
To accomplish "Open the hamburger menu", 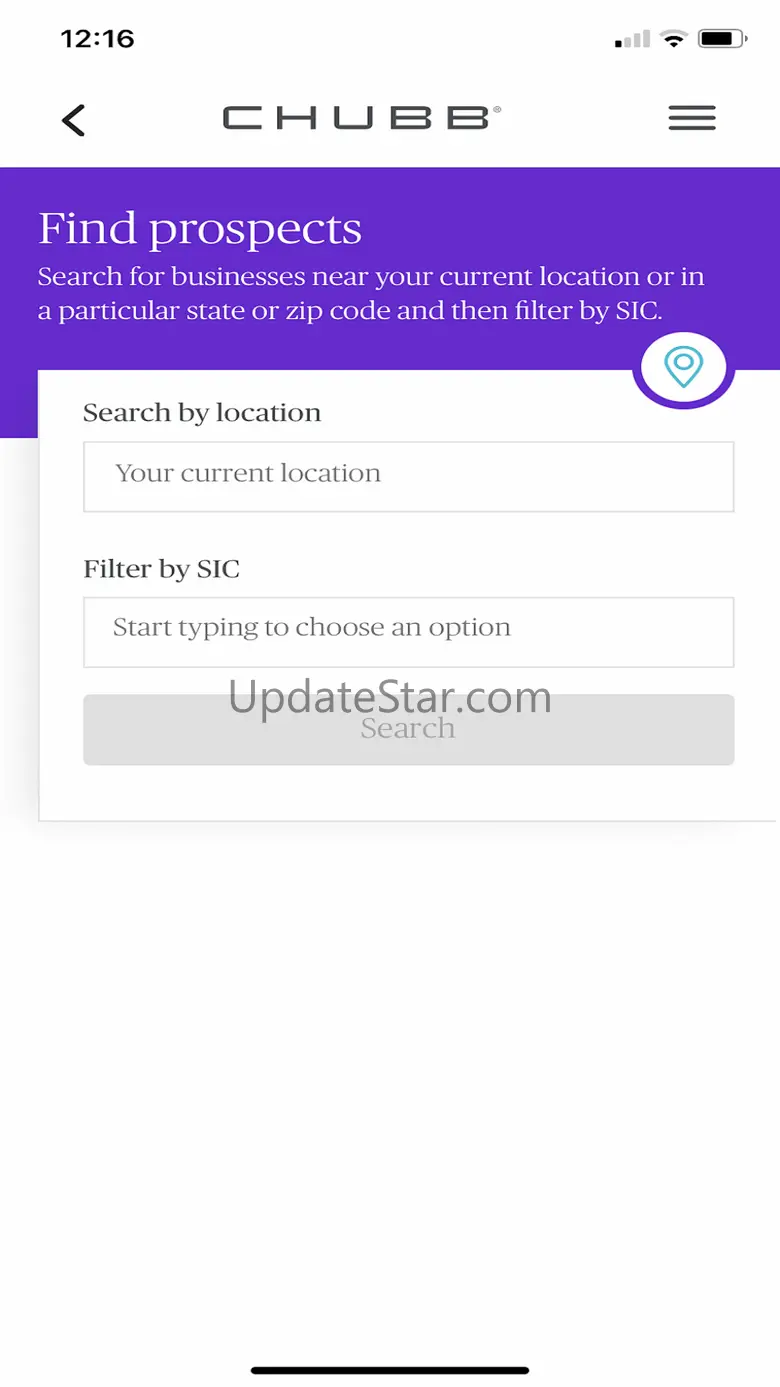I will pyautogui.click(x=692, y=118).
